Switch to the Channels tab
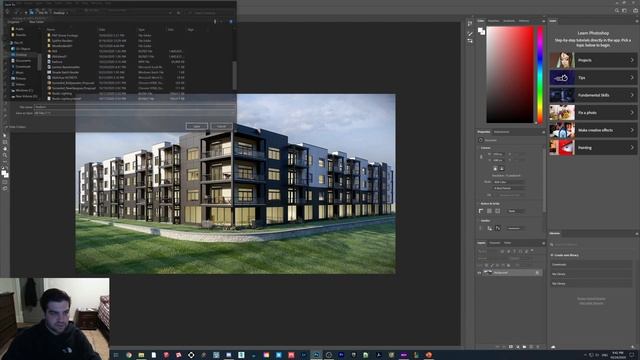640x360 pixels. pyautogui.click(x=494, y=243)
